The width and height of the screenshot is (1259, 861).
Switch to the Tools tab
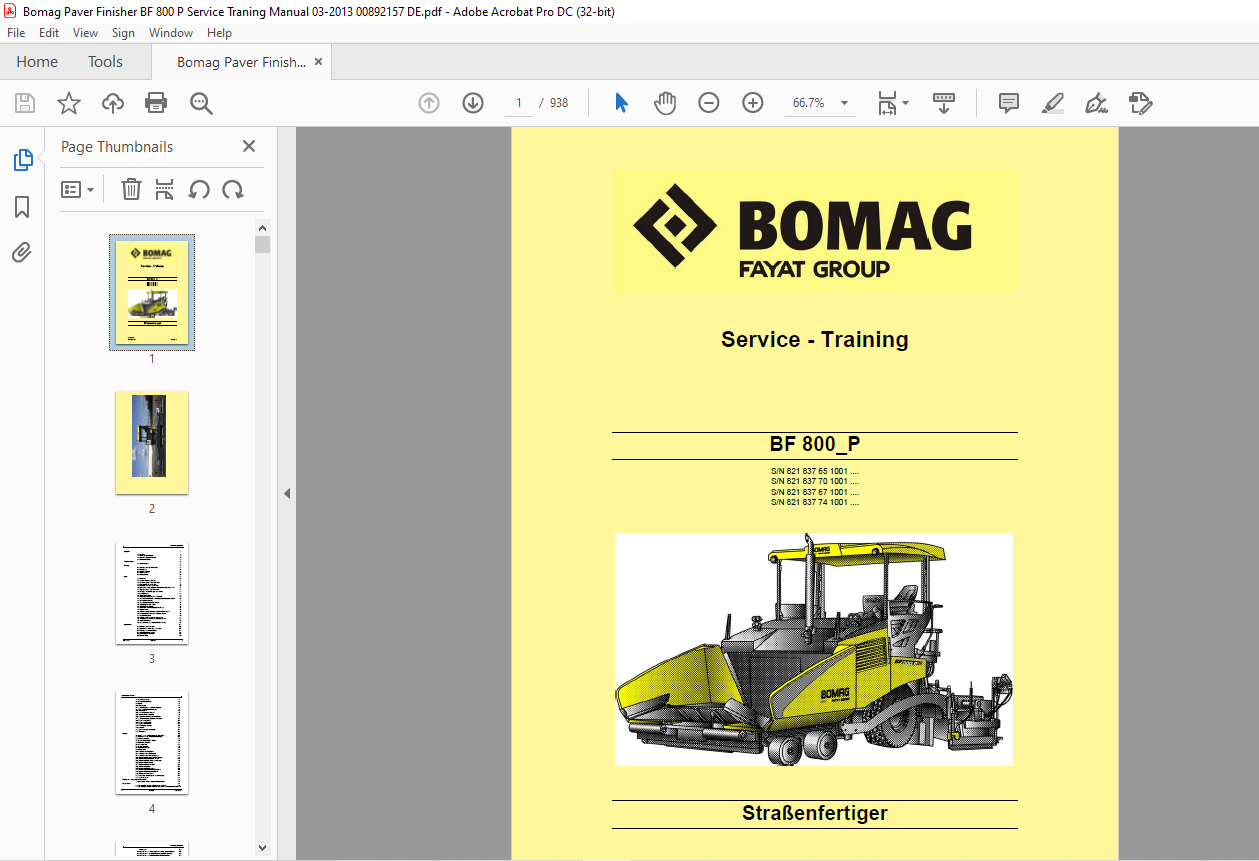(x=105, y=62)
